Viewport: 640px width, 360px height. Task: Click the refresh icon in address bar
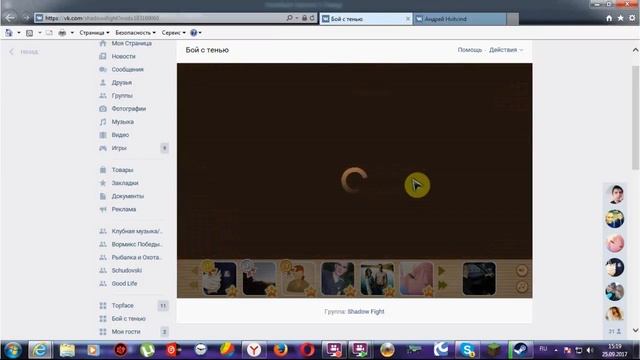pyautogui.click(x=312, y=18)
